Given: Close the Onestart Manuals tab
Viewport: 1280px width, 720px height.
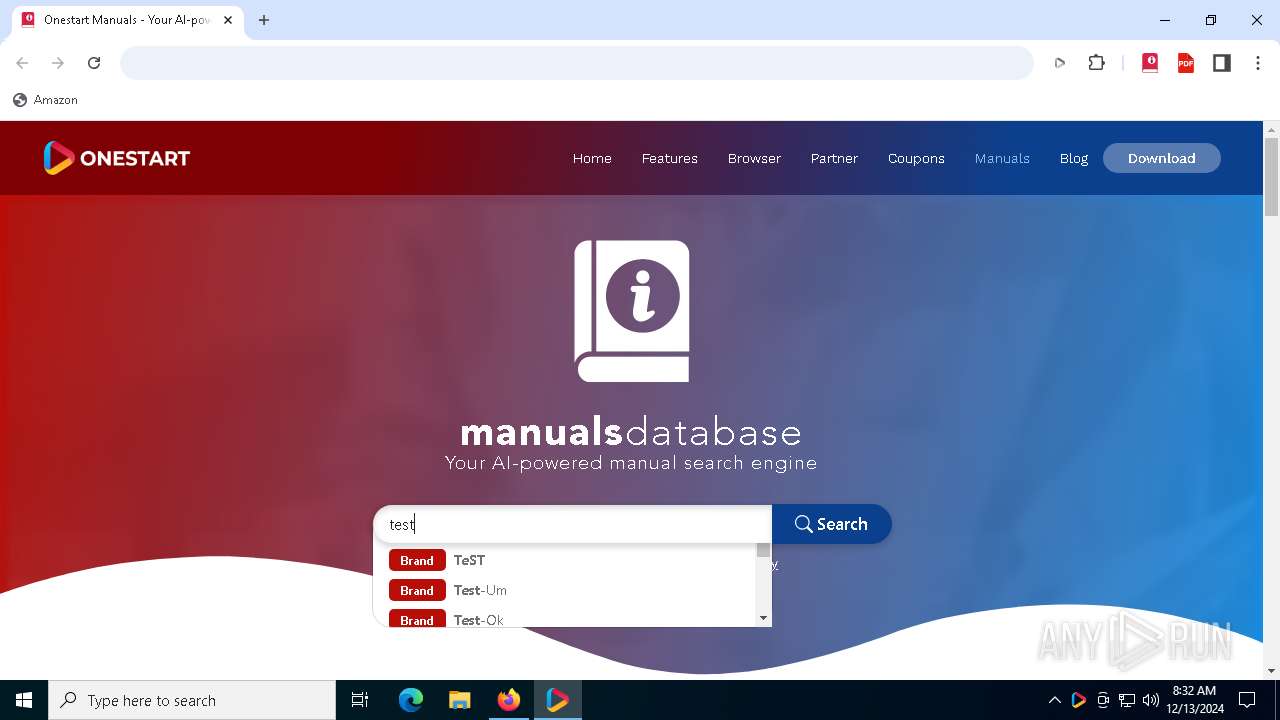Looking at the screenshot, I should pos(228,20).
